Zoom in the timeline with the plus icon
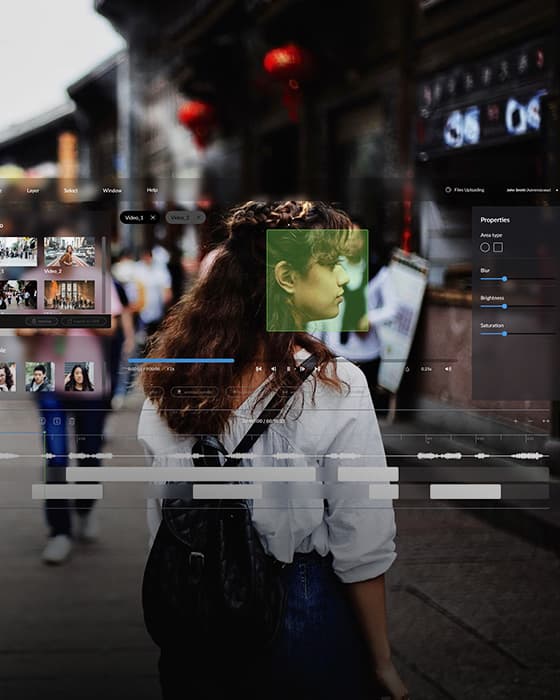Image resolution: width=560 pixels, height=700 pixels. pyautogui.click(x=515, y=421)
